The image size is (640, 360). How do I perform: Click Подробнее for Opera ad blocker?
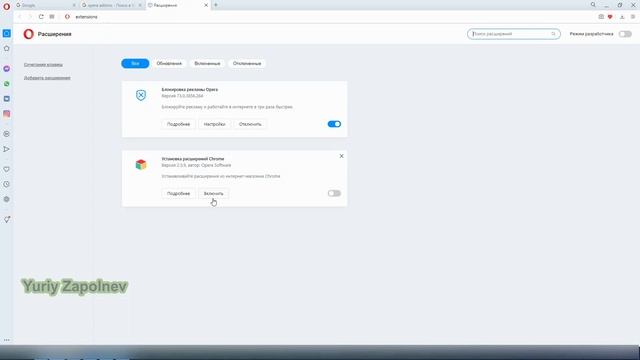178,124
